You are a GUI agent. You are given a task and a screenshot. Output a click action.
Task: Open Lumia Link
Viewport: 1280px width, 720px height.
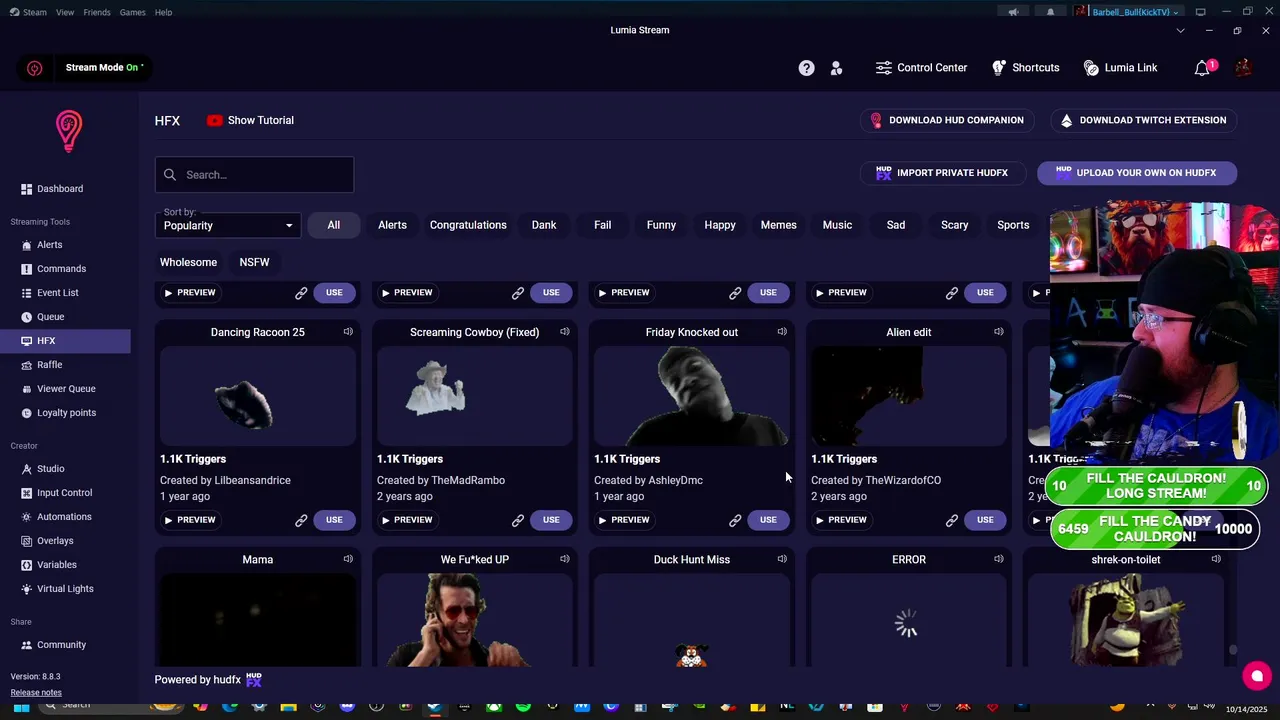point(1120,68)
